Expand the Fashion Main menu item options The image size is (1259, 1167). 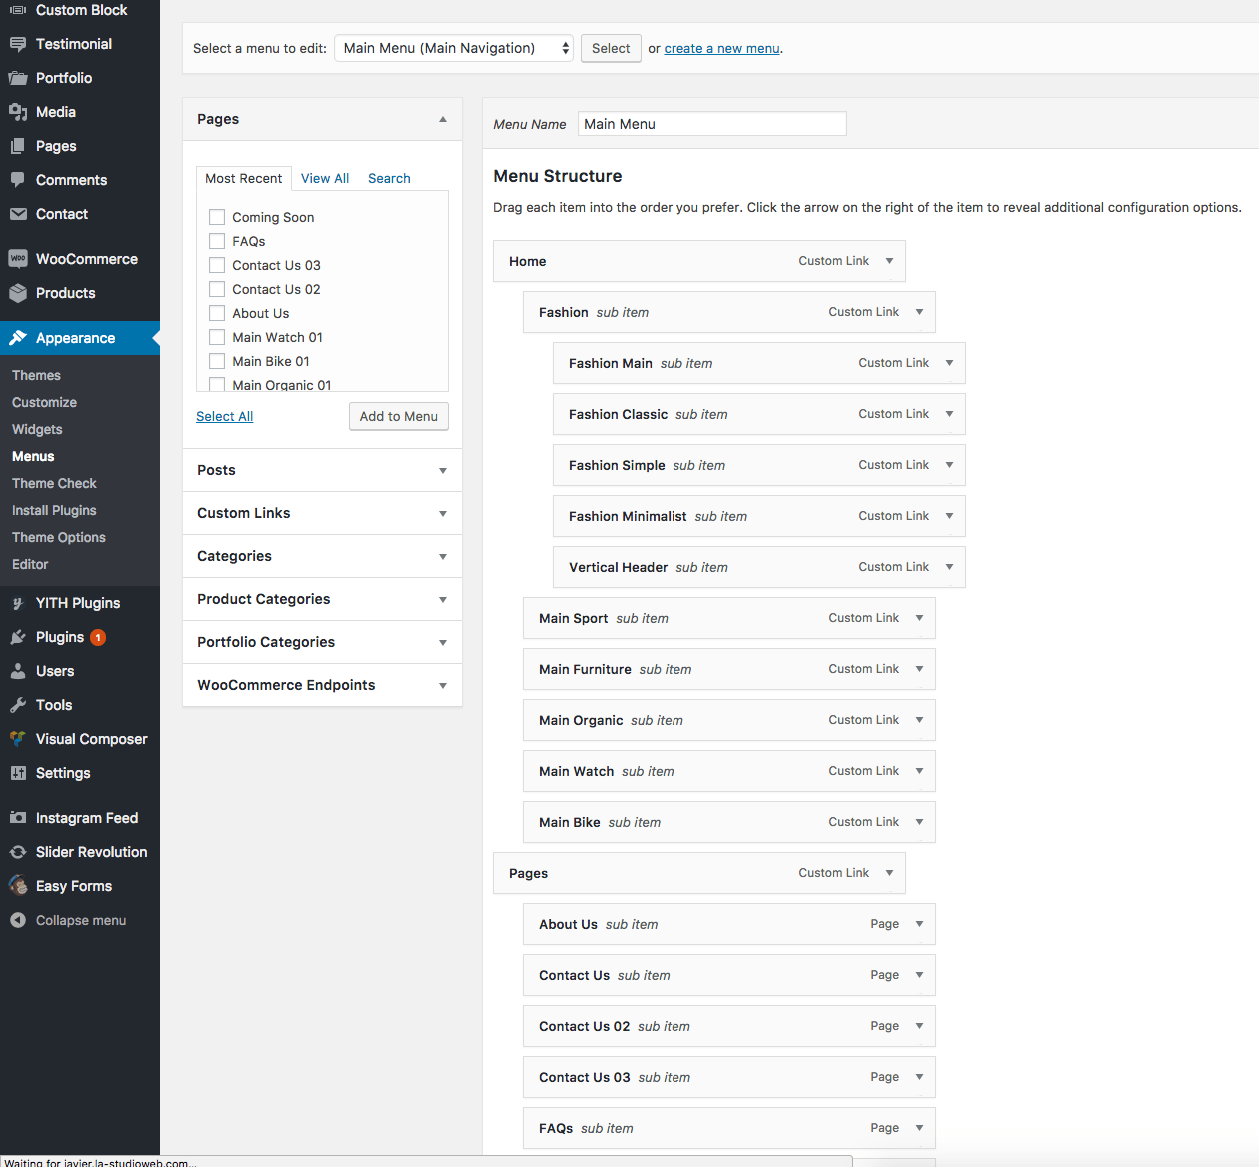coord(949,363)
